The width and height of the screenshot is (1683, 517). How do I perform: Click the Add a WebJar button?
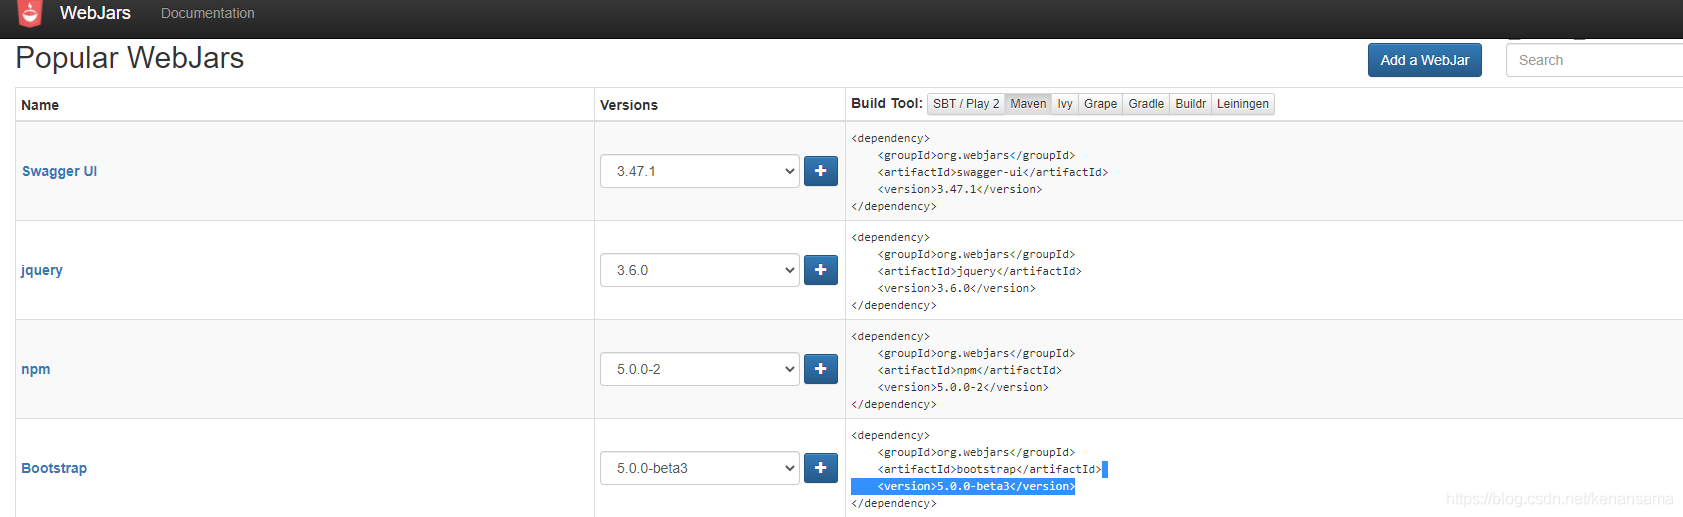pyautogui.click(x=1424, y=60)
